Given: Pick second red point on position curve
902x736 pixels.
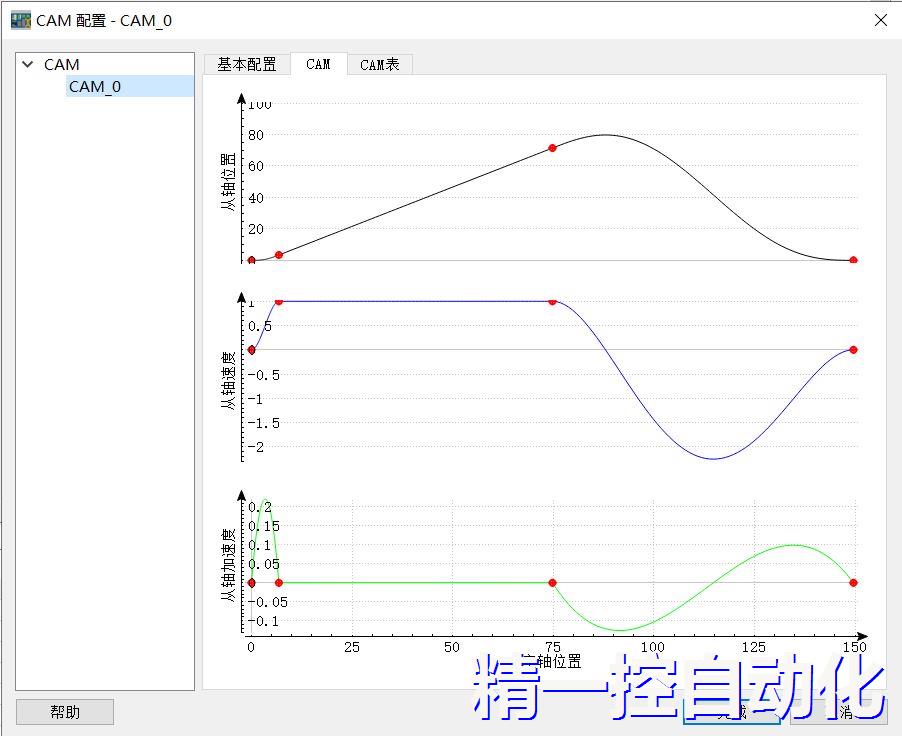Looking at the screenshot, I should 279,255.
